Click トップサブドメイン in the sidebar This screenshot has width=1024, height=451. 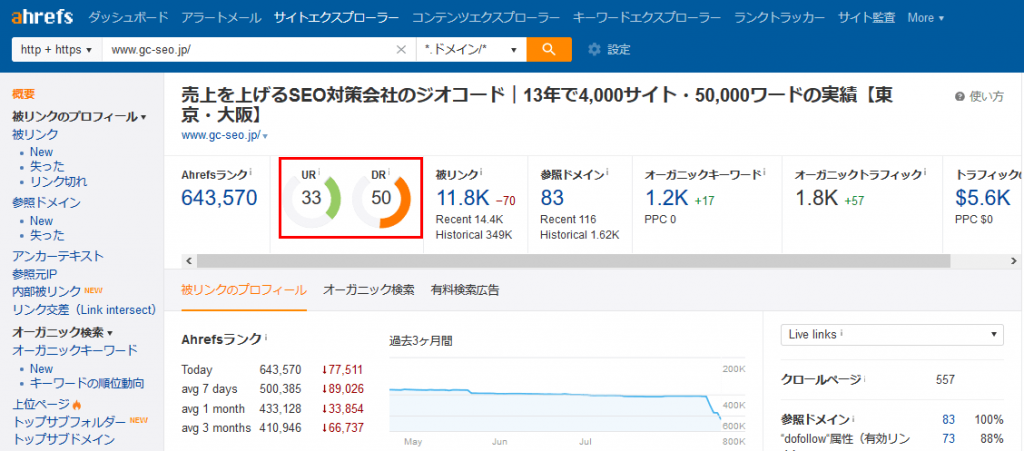63,439
